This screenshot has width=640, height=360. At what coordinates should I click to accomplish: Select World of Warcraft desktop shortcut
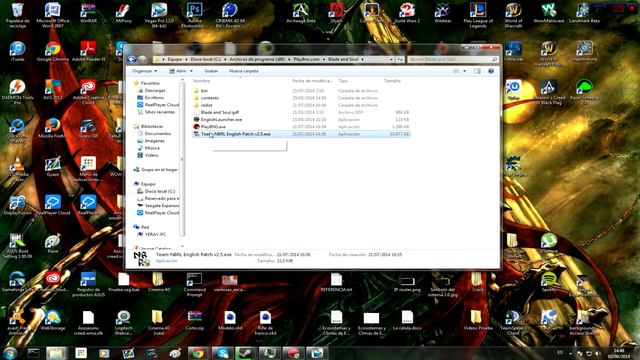(x=513, y=15)
